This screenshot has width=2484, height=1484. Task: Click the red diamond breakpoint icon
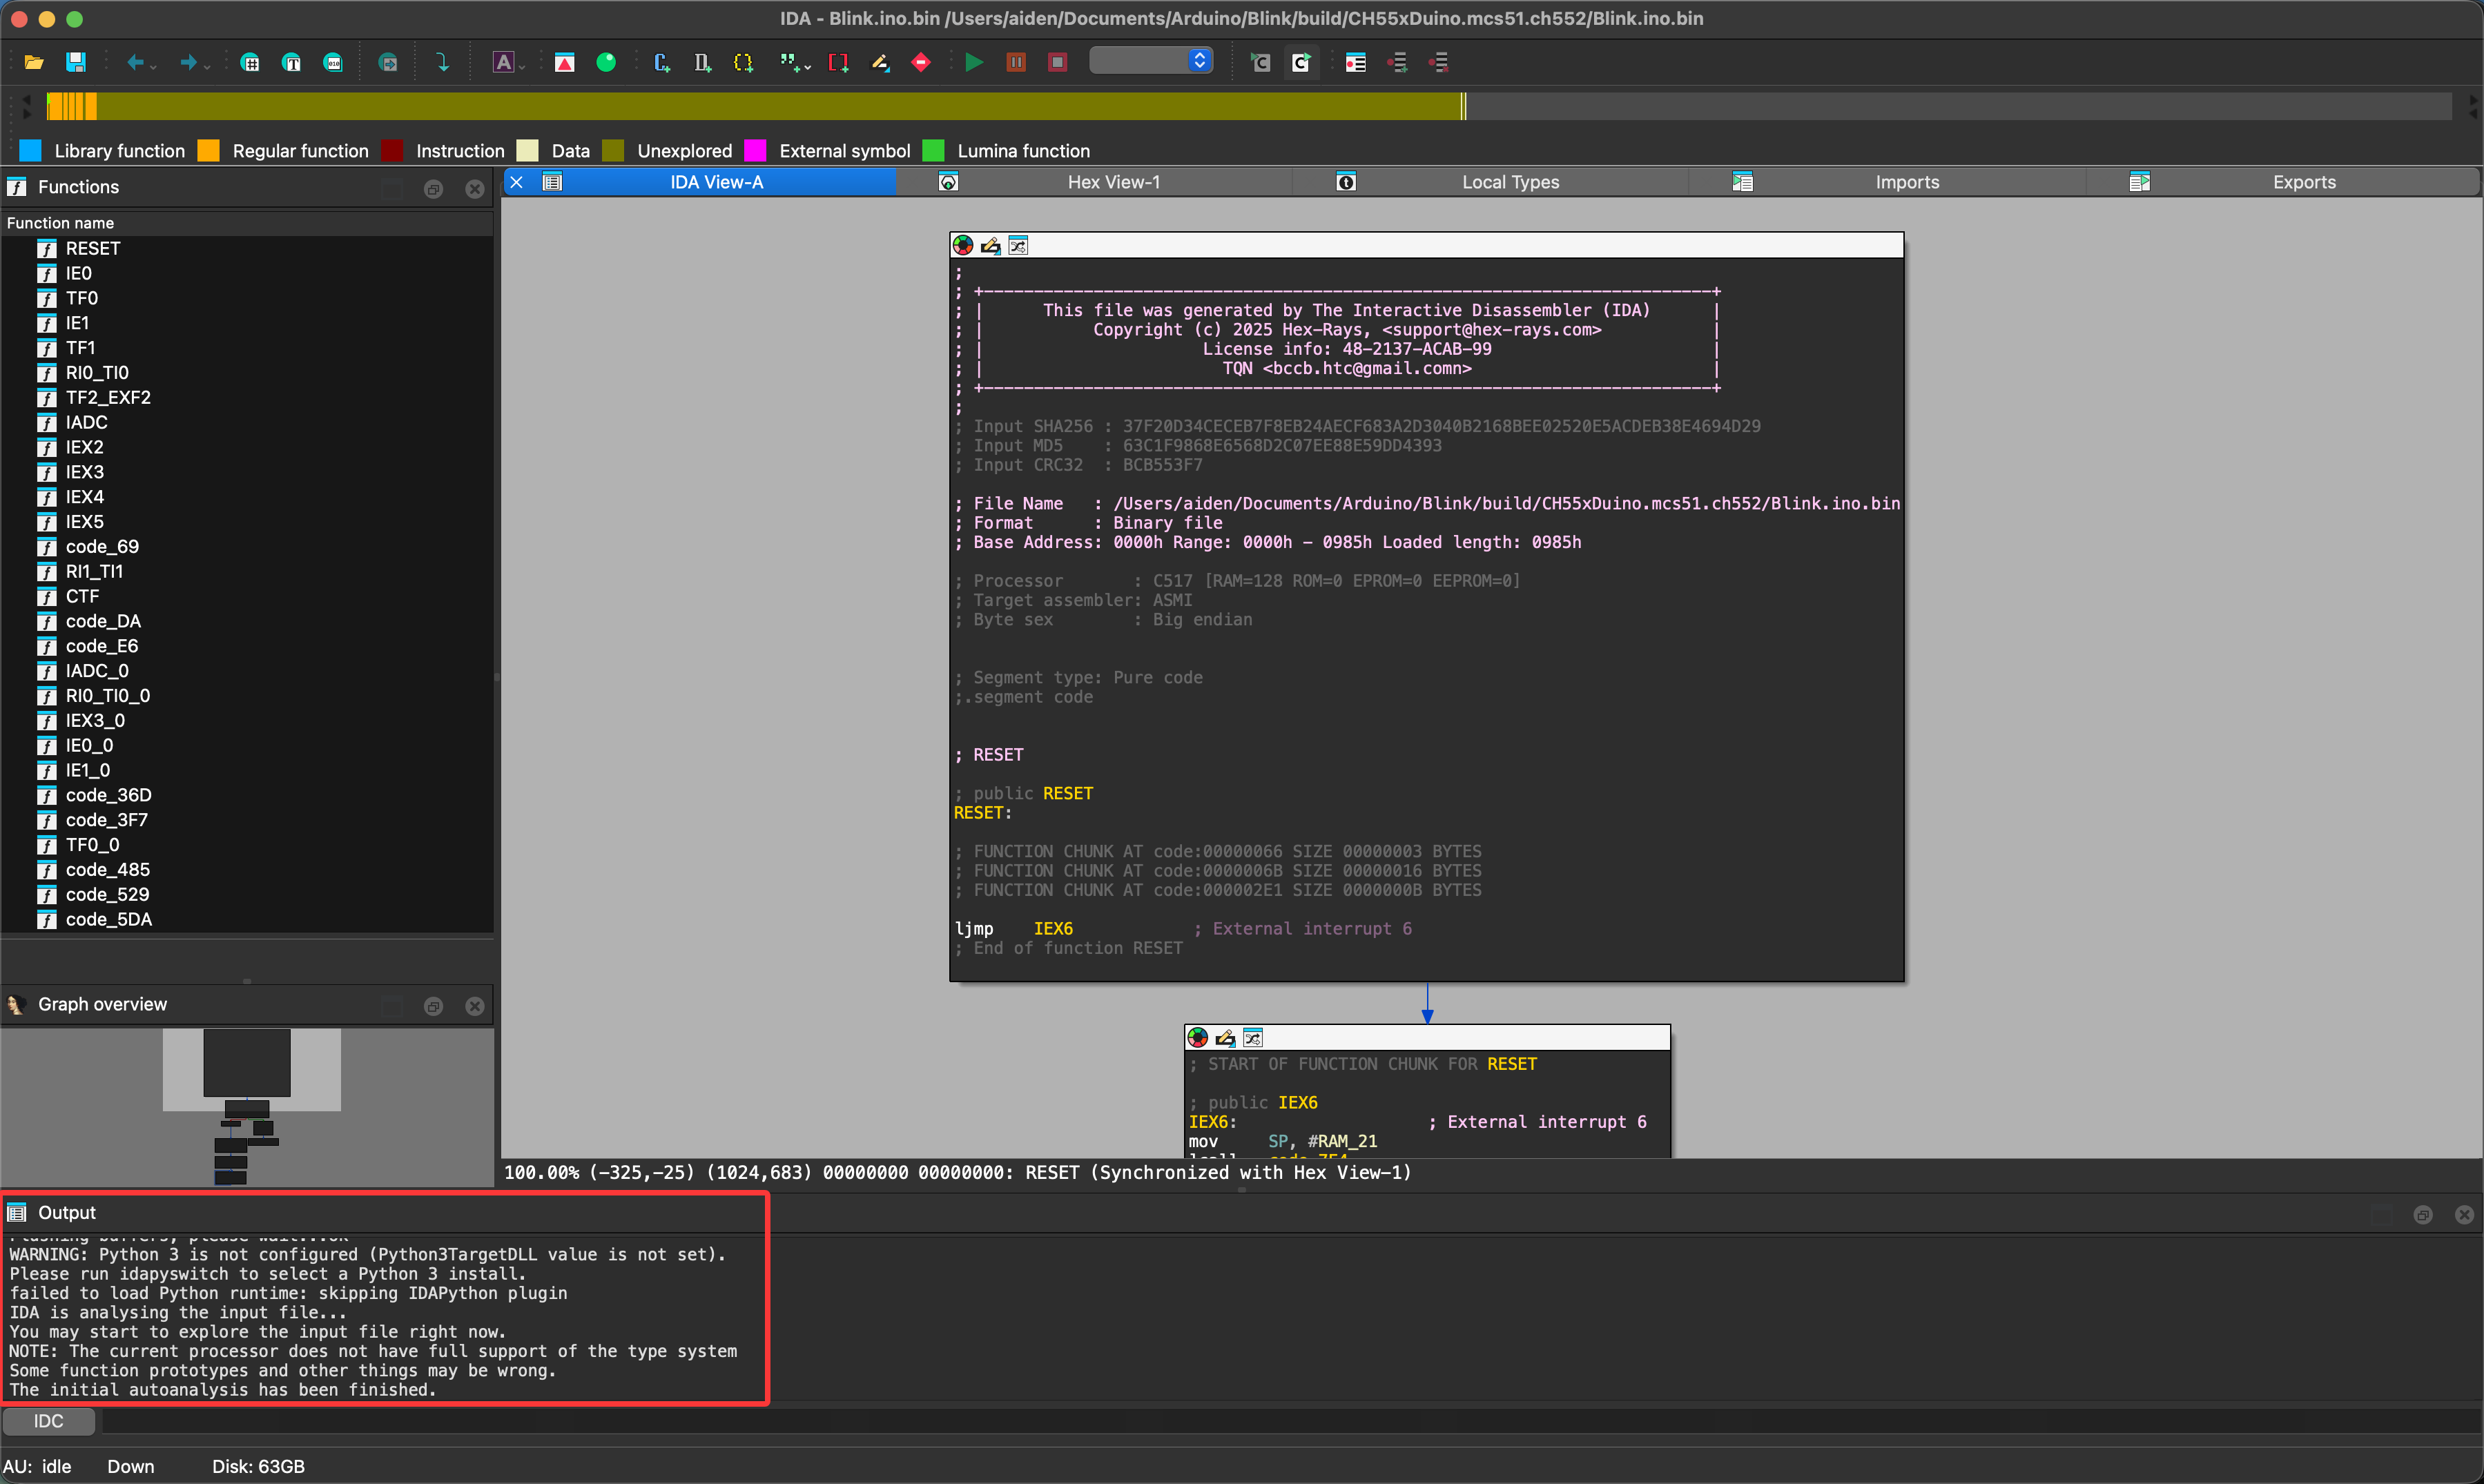921,63
